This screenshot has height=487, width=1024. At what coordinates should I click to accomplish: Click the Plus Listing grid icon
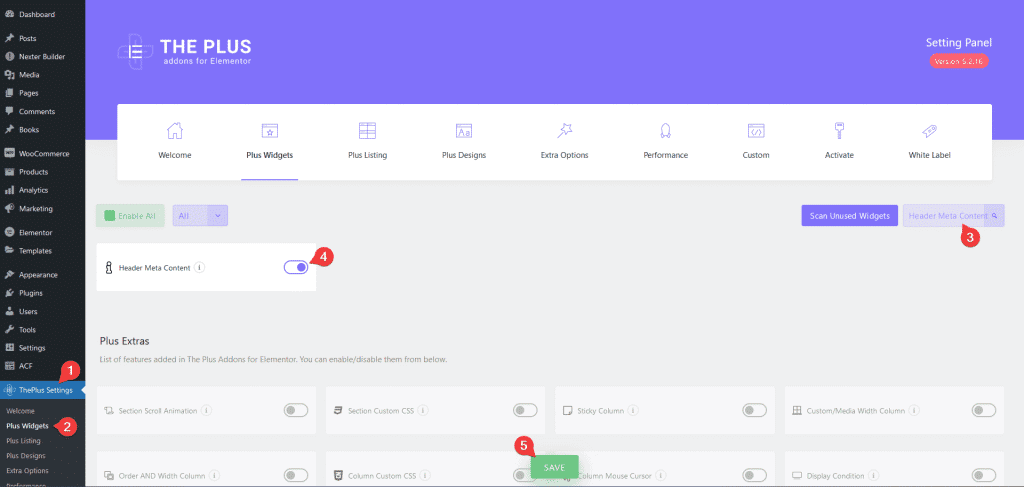click(367, 131)
